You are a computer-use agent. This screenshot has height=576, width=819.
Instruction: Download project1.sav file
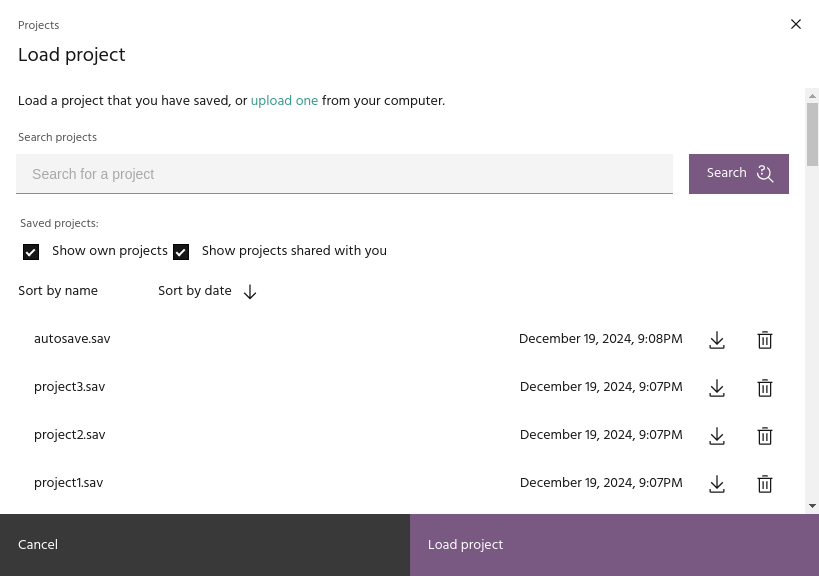[x=717, y=484]
